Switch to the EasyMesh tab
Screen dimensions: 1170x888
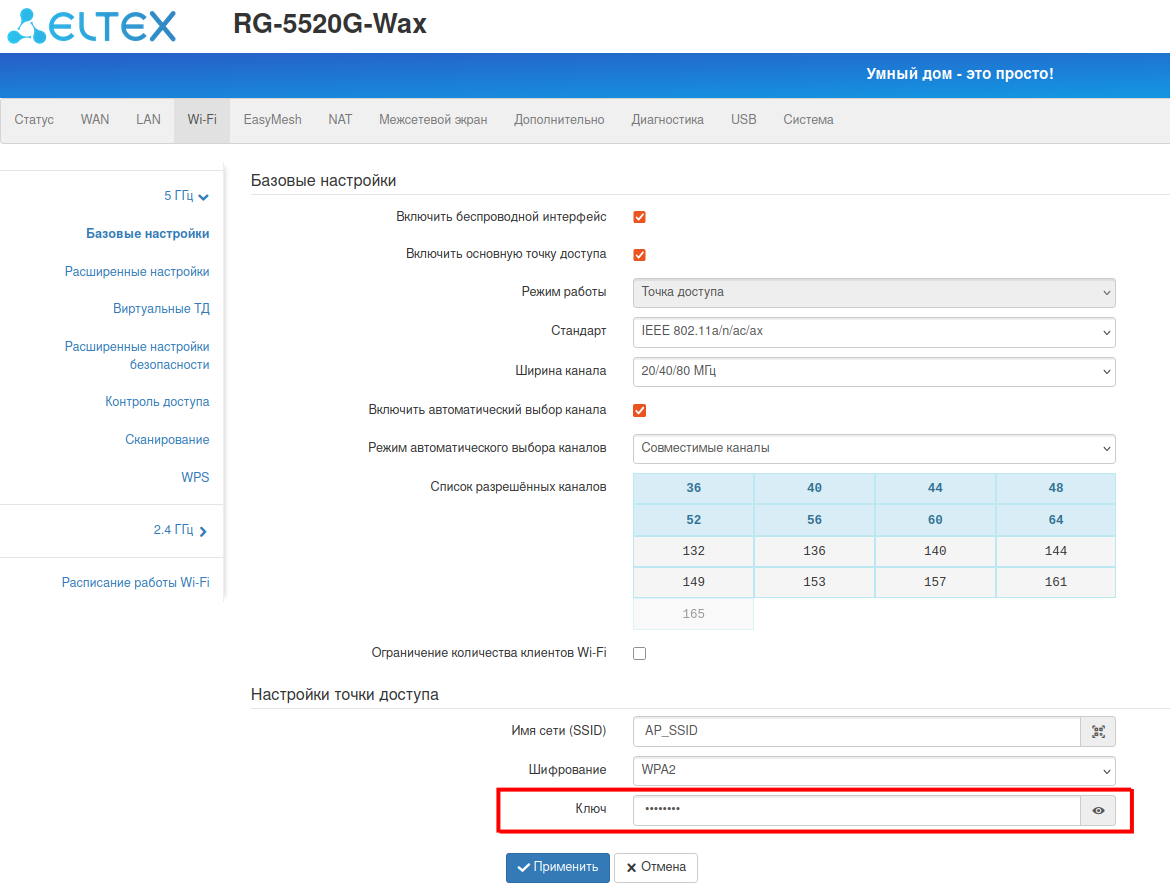[272, 120]
